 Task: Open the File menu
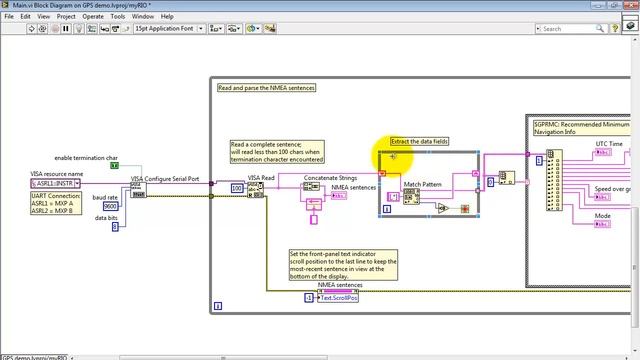pyautogui.click(x=9, y=16)
